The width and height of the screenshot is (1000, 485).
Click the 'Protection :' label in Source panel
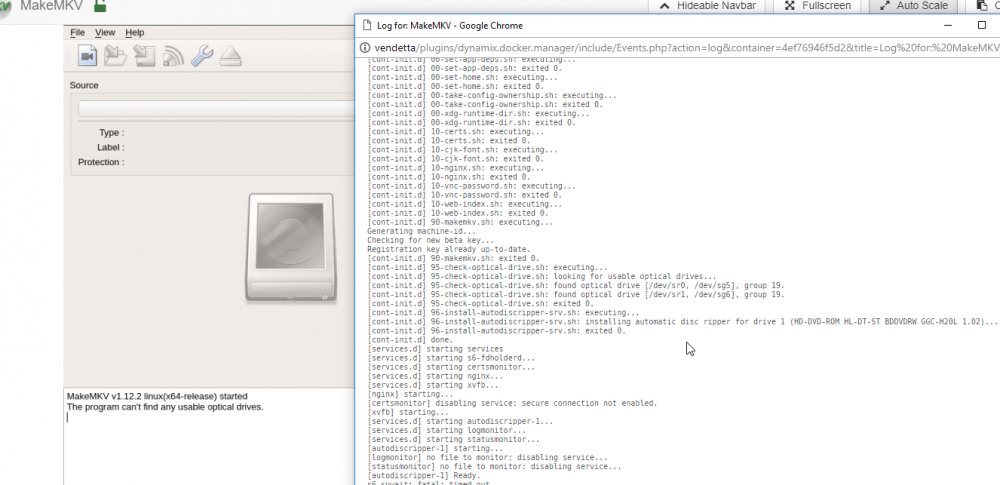101,162
